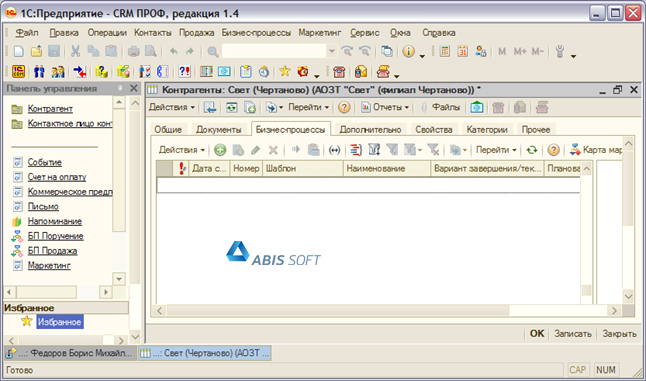This screenshot has height=381, width=646.
Task: Click the Карта маршрута icon button
Action: click(x=596, y=150)
